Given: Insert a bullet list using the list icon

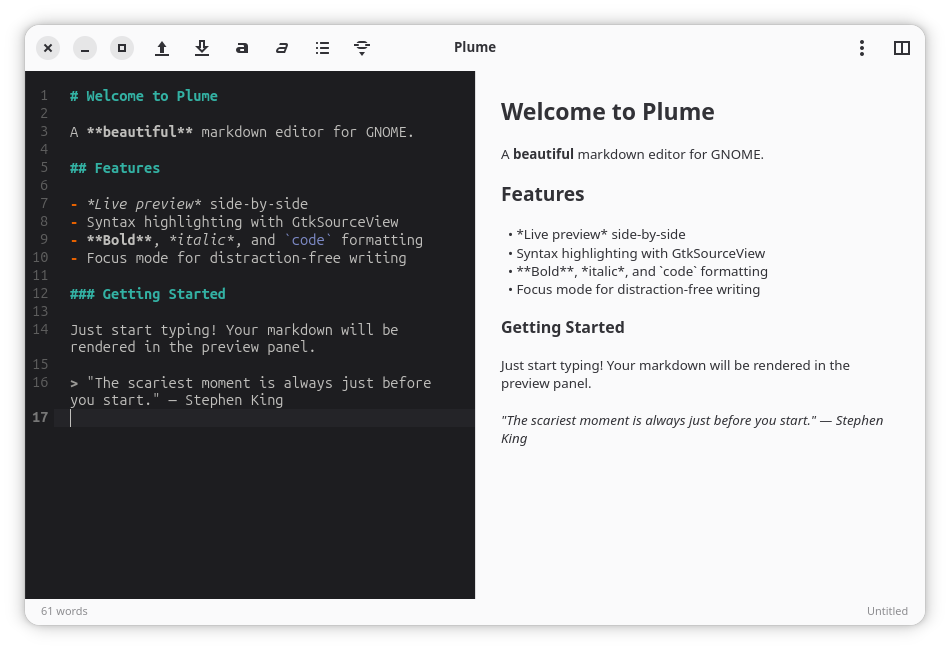Looking at the screenshot, I should (321, 47).
